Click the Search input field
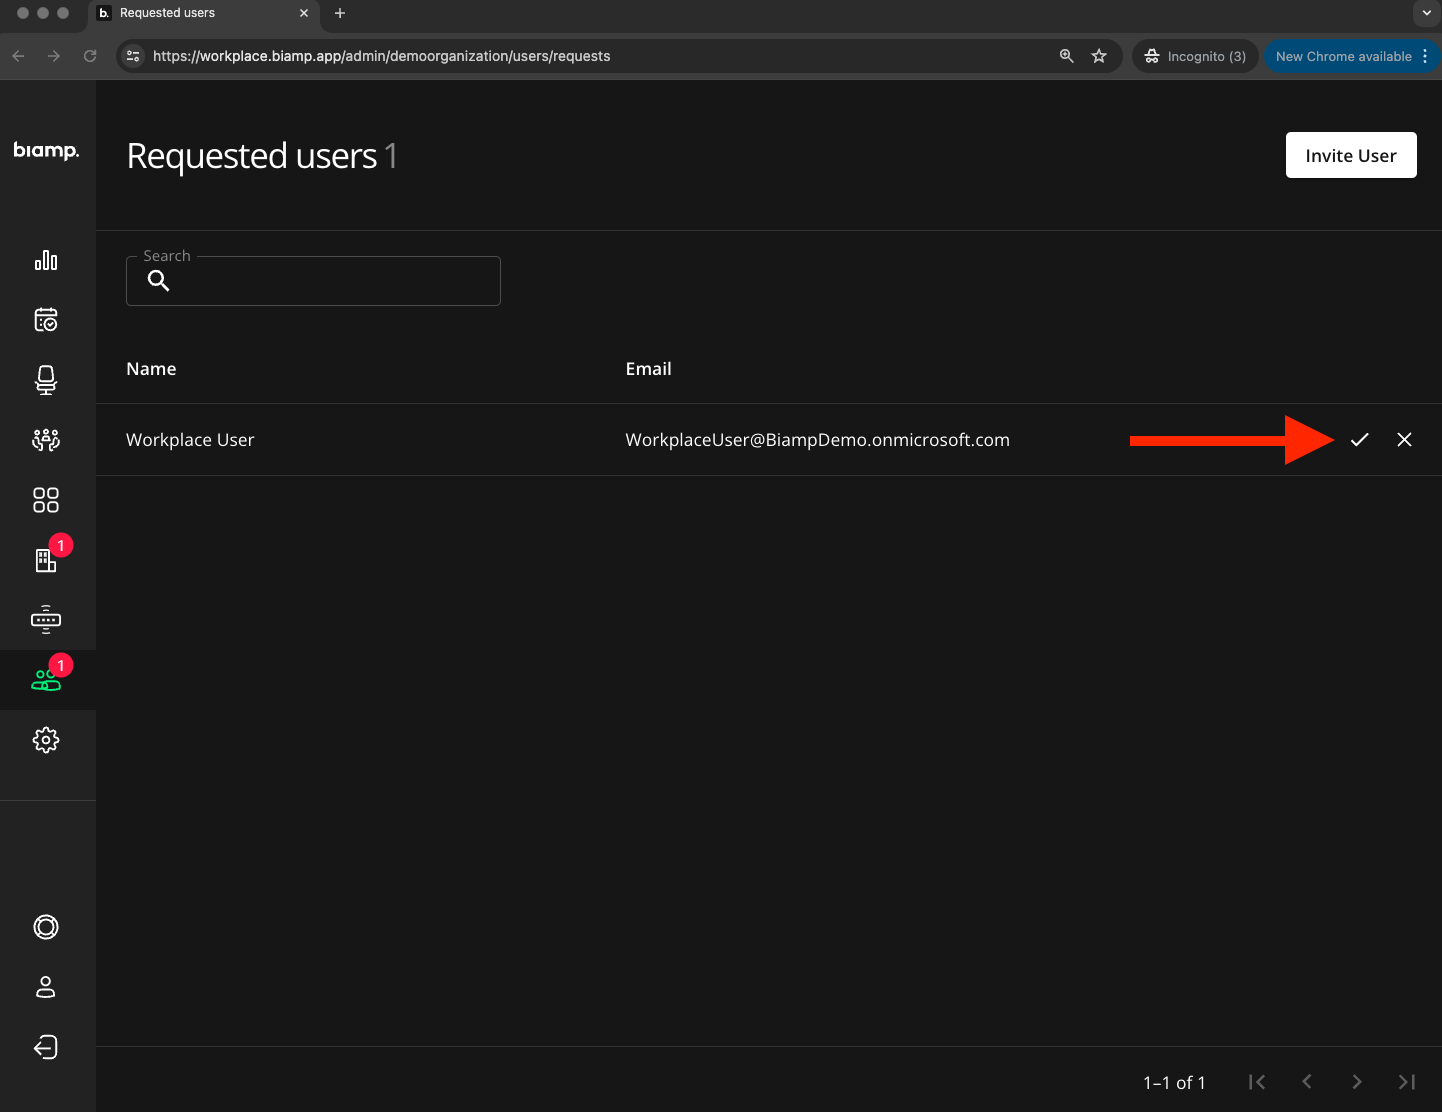 coord(313,281)
